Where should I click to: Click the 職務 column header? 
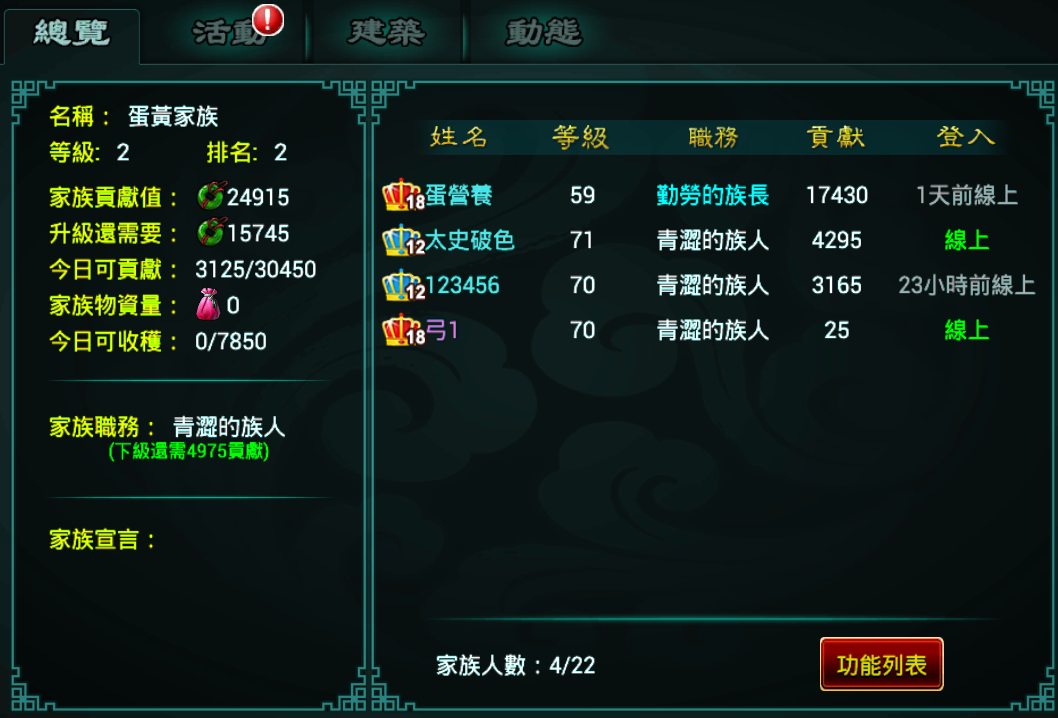coord(713,137)
